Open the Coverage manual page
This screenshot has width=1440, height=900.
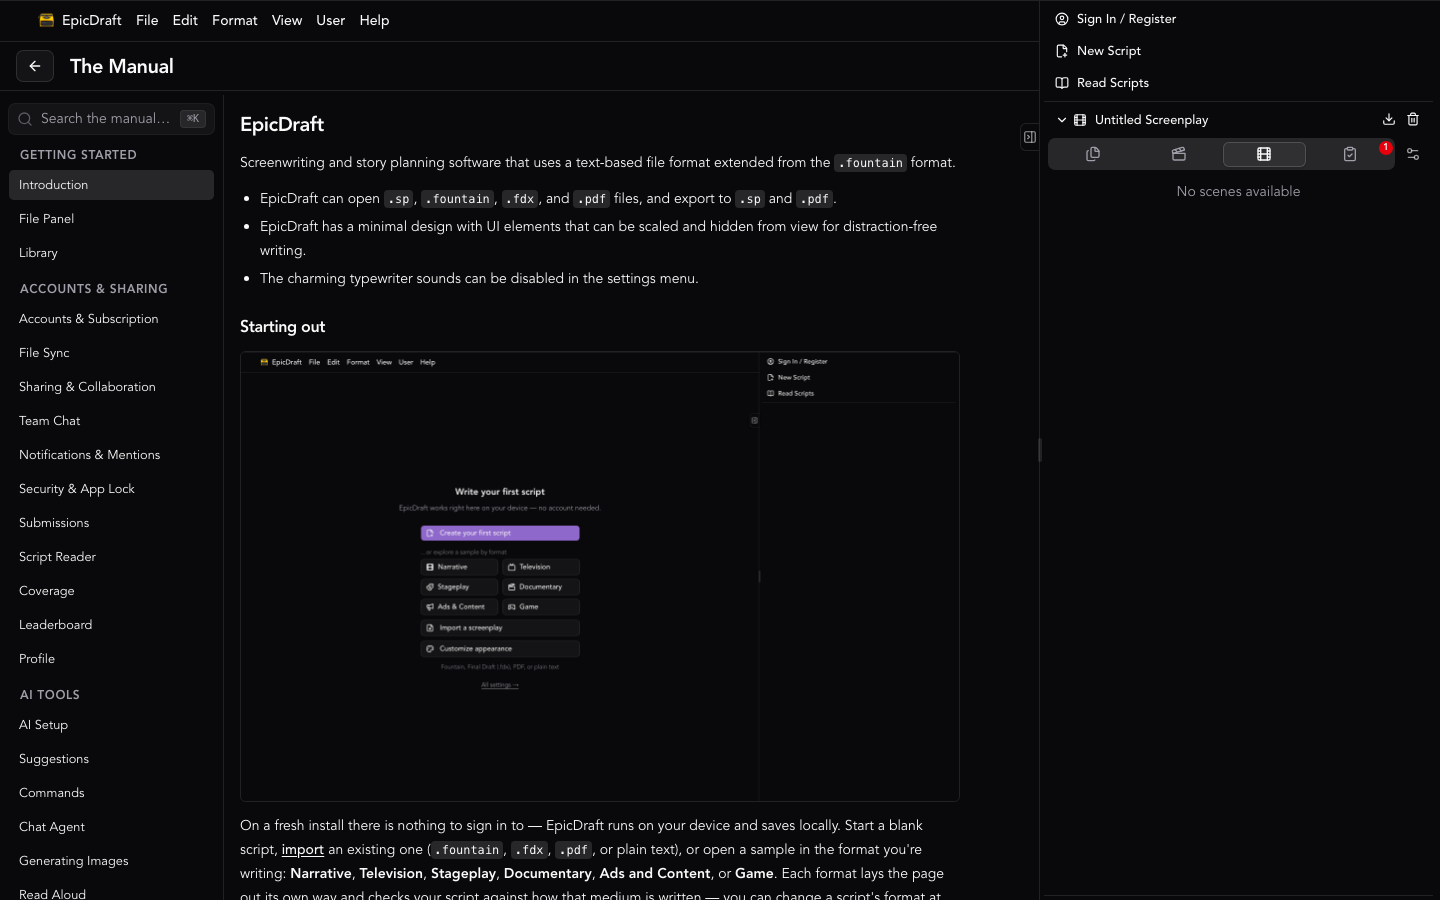[111, 591]
